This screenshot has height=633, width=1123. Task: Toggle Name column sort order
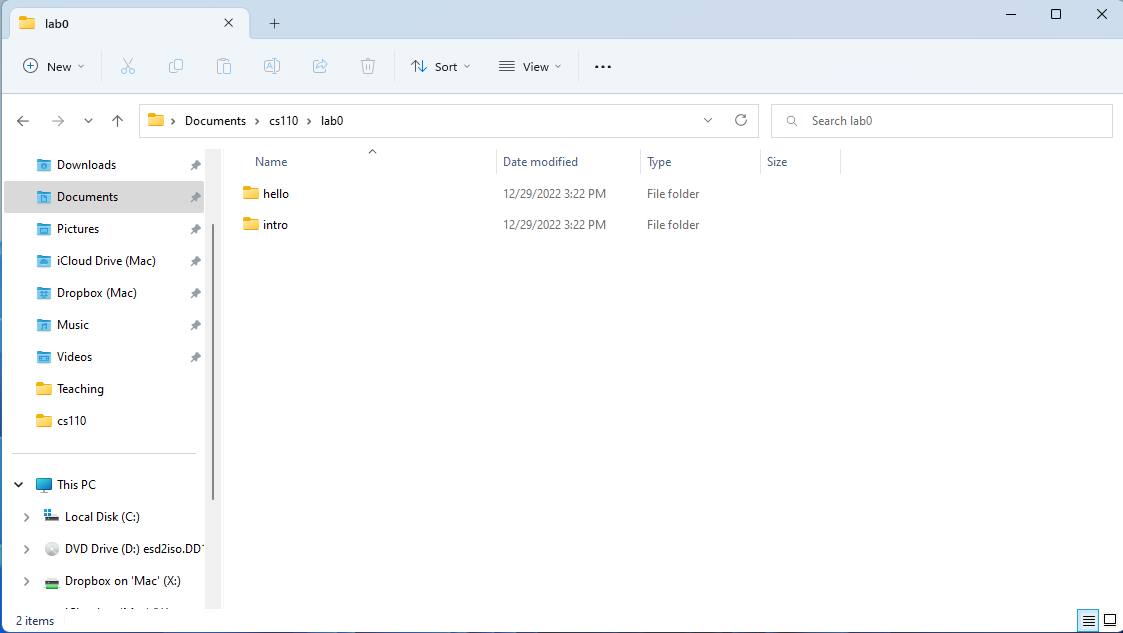pyautogui.click(x=270, y=161)
